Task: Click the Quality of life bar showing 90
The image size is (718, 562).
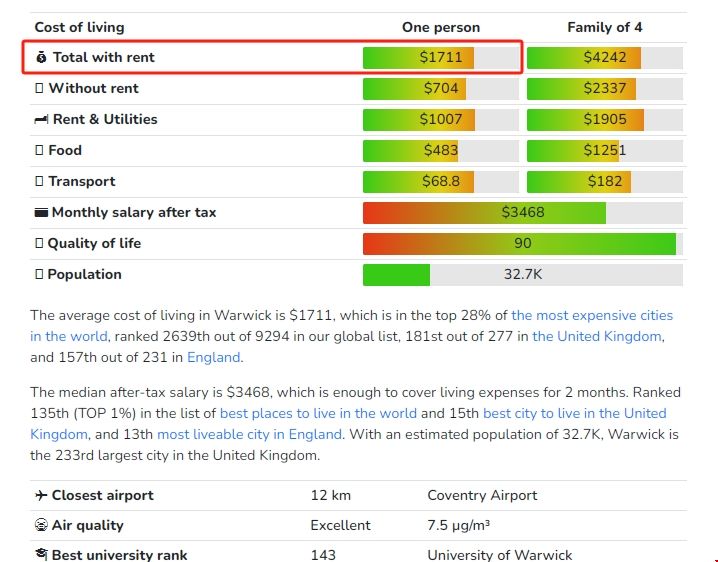Action: [x=522, y=244]
